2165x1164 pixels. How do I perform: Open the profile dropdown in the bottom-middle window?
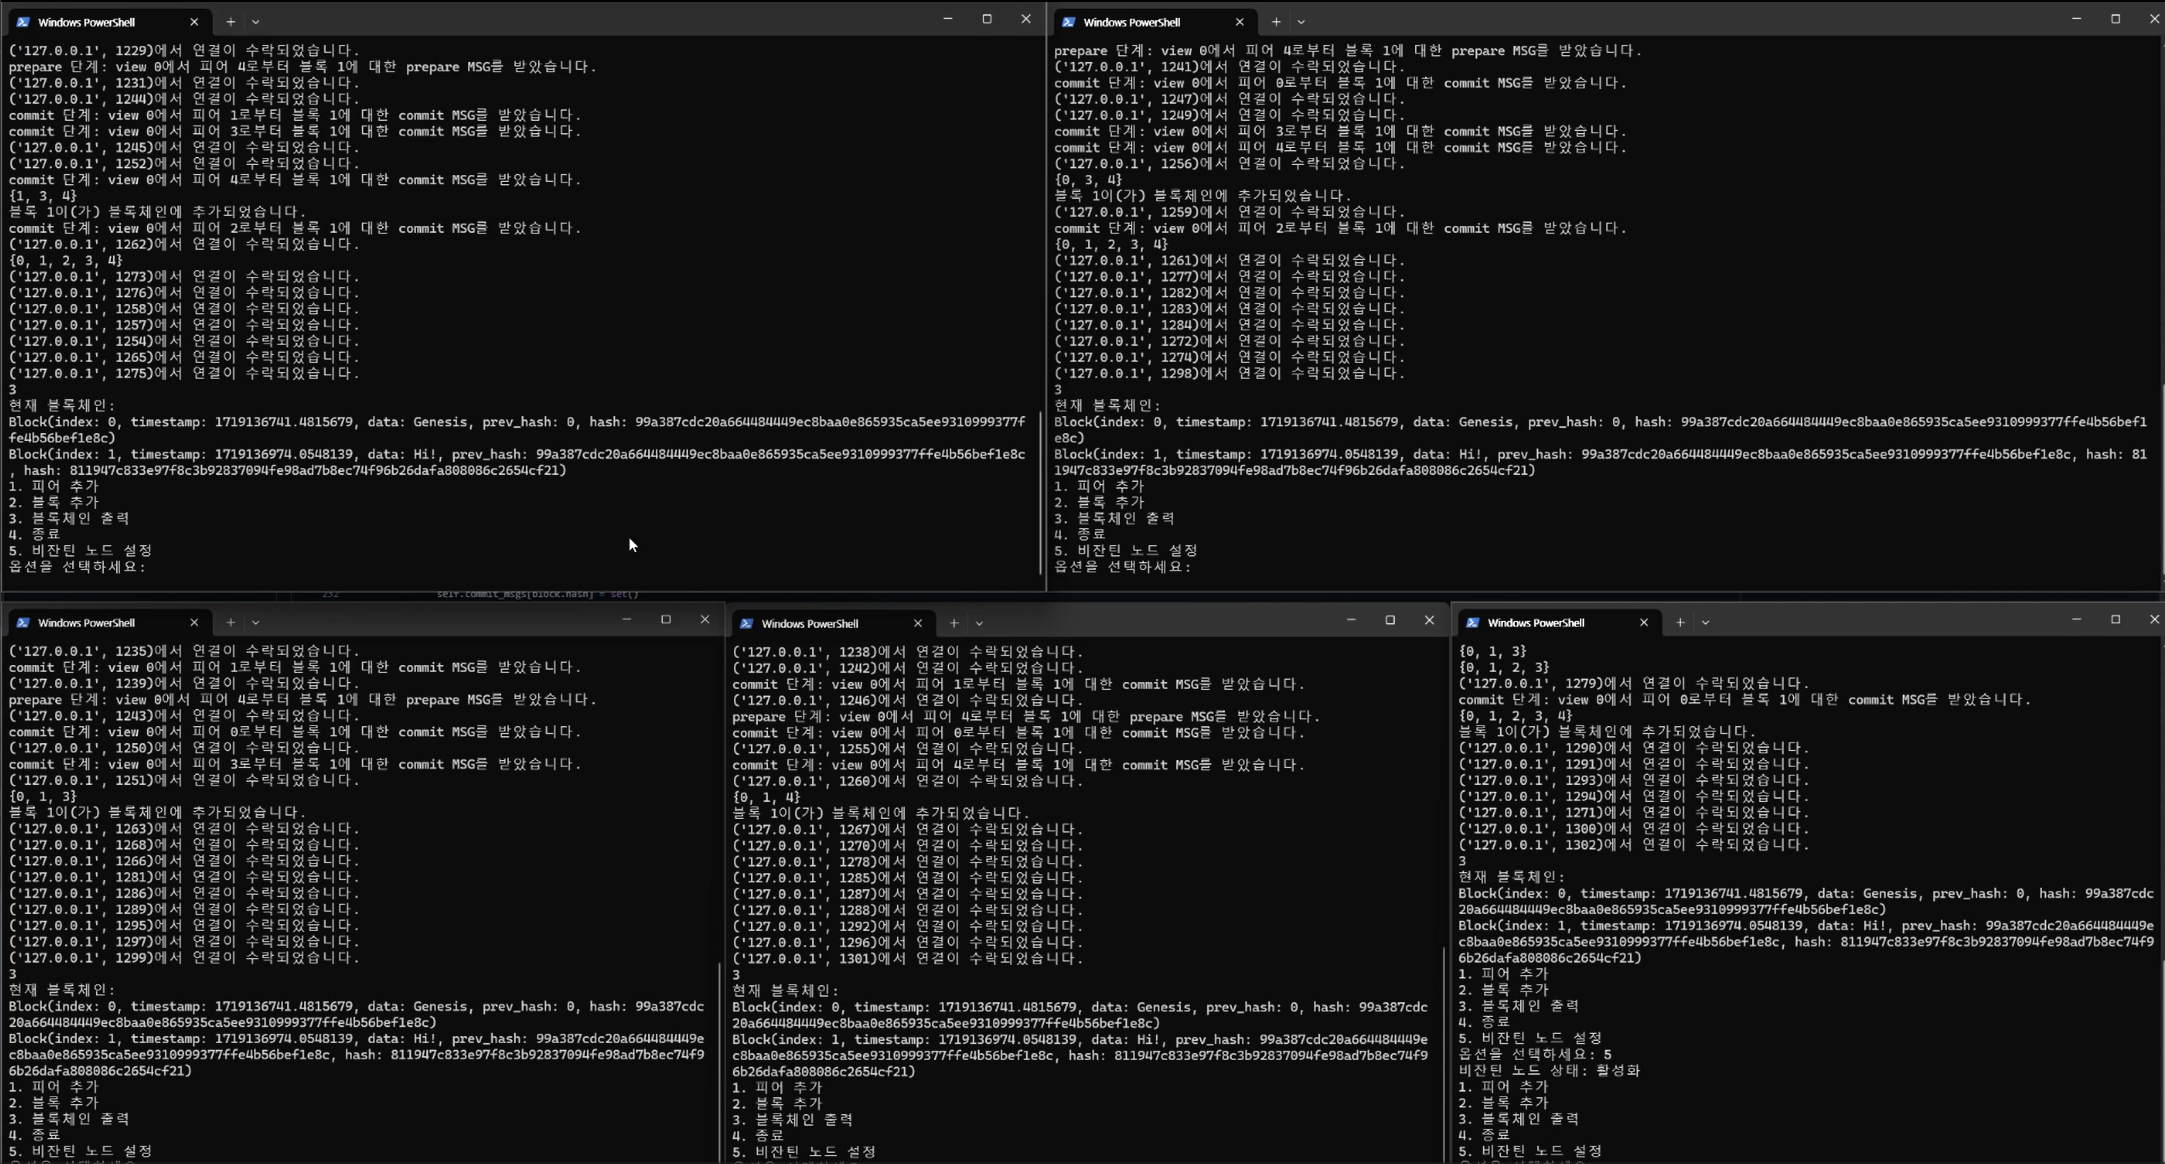[x=979, y=623]
